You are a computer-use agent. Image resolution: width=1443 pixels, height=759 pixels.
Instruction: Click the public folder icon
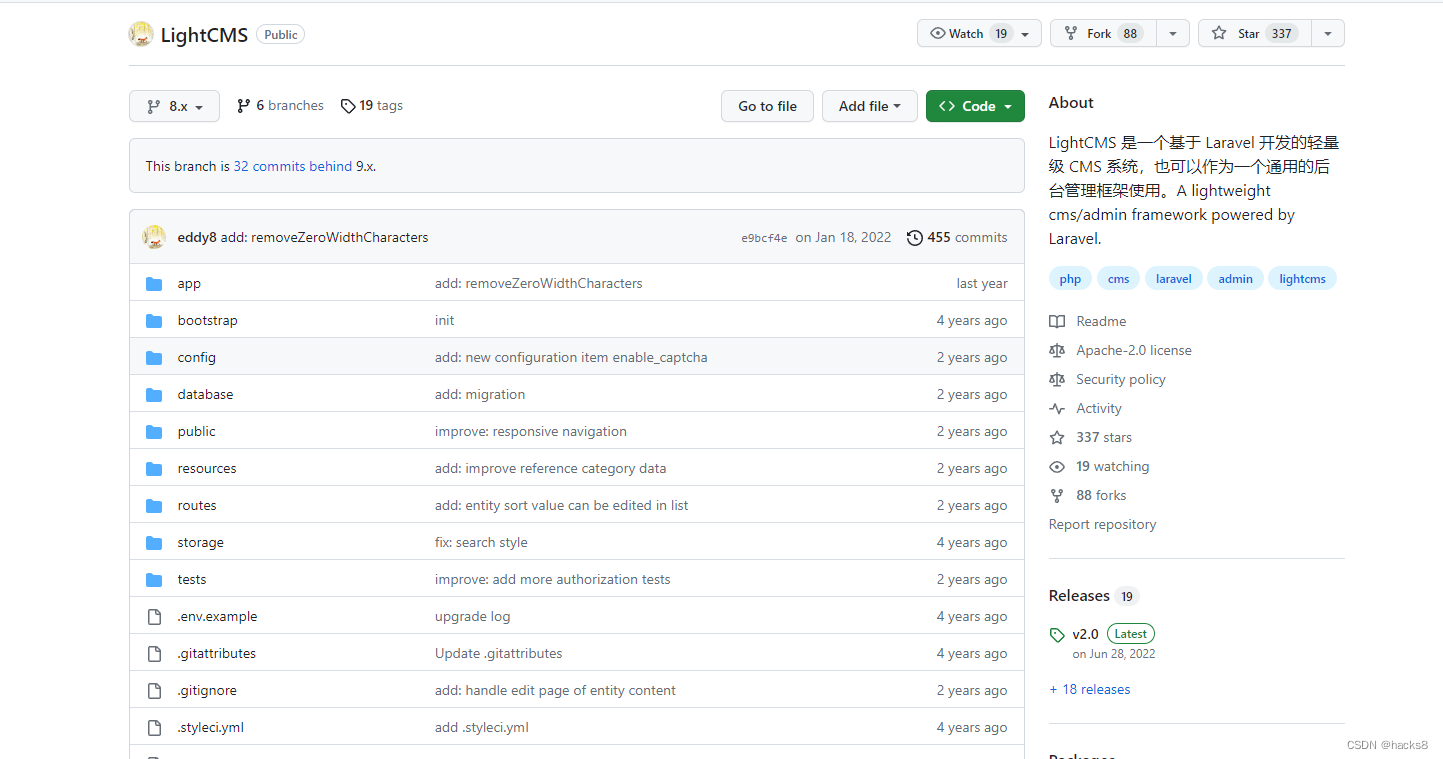tap(154, 432)
